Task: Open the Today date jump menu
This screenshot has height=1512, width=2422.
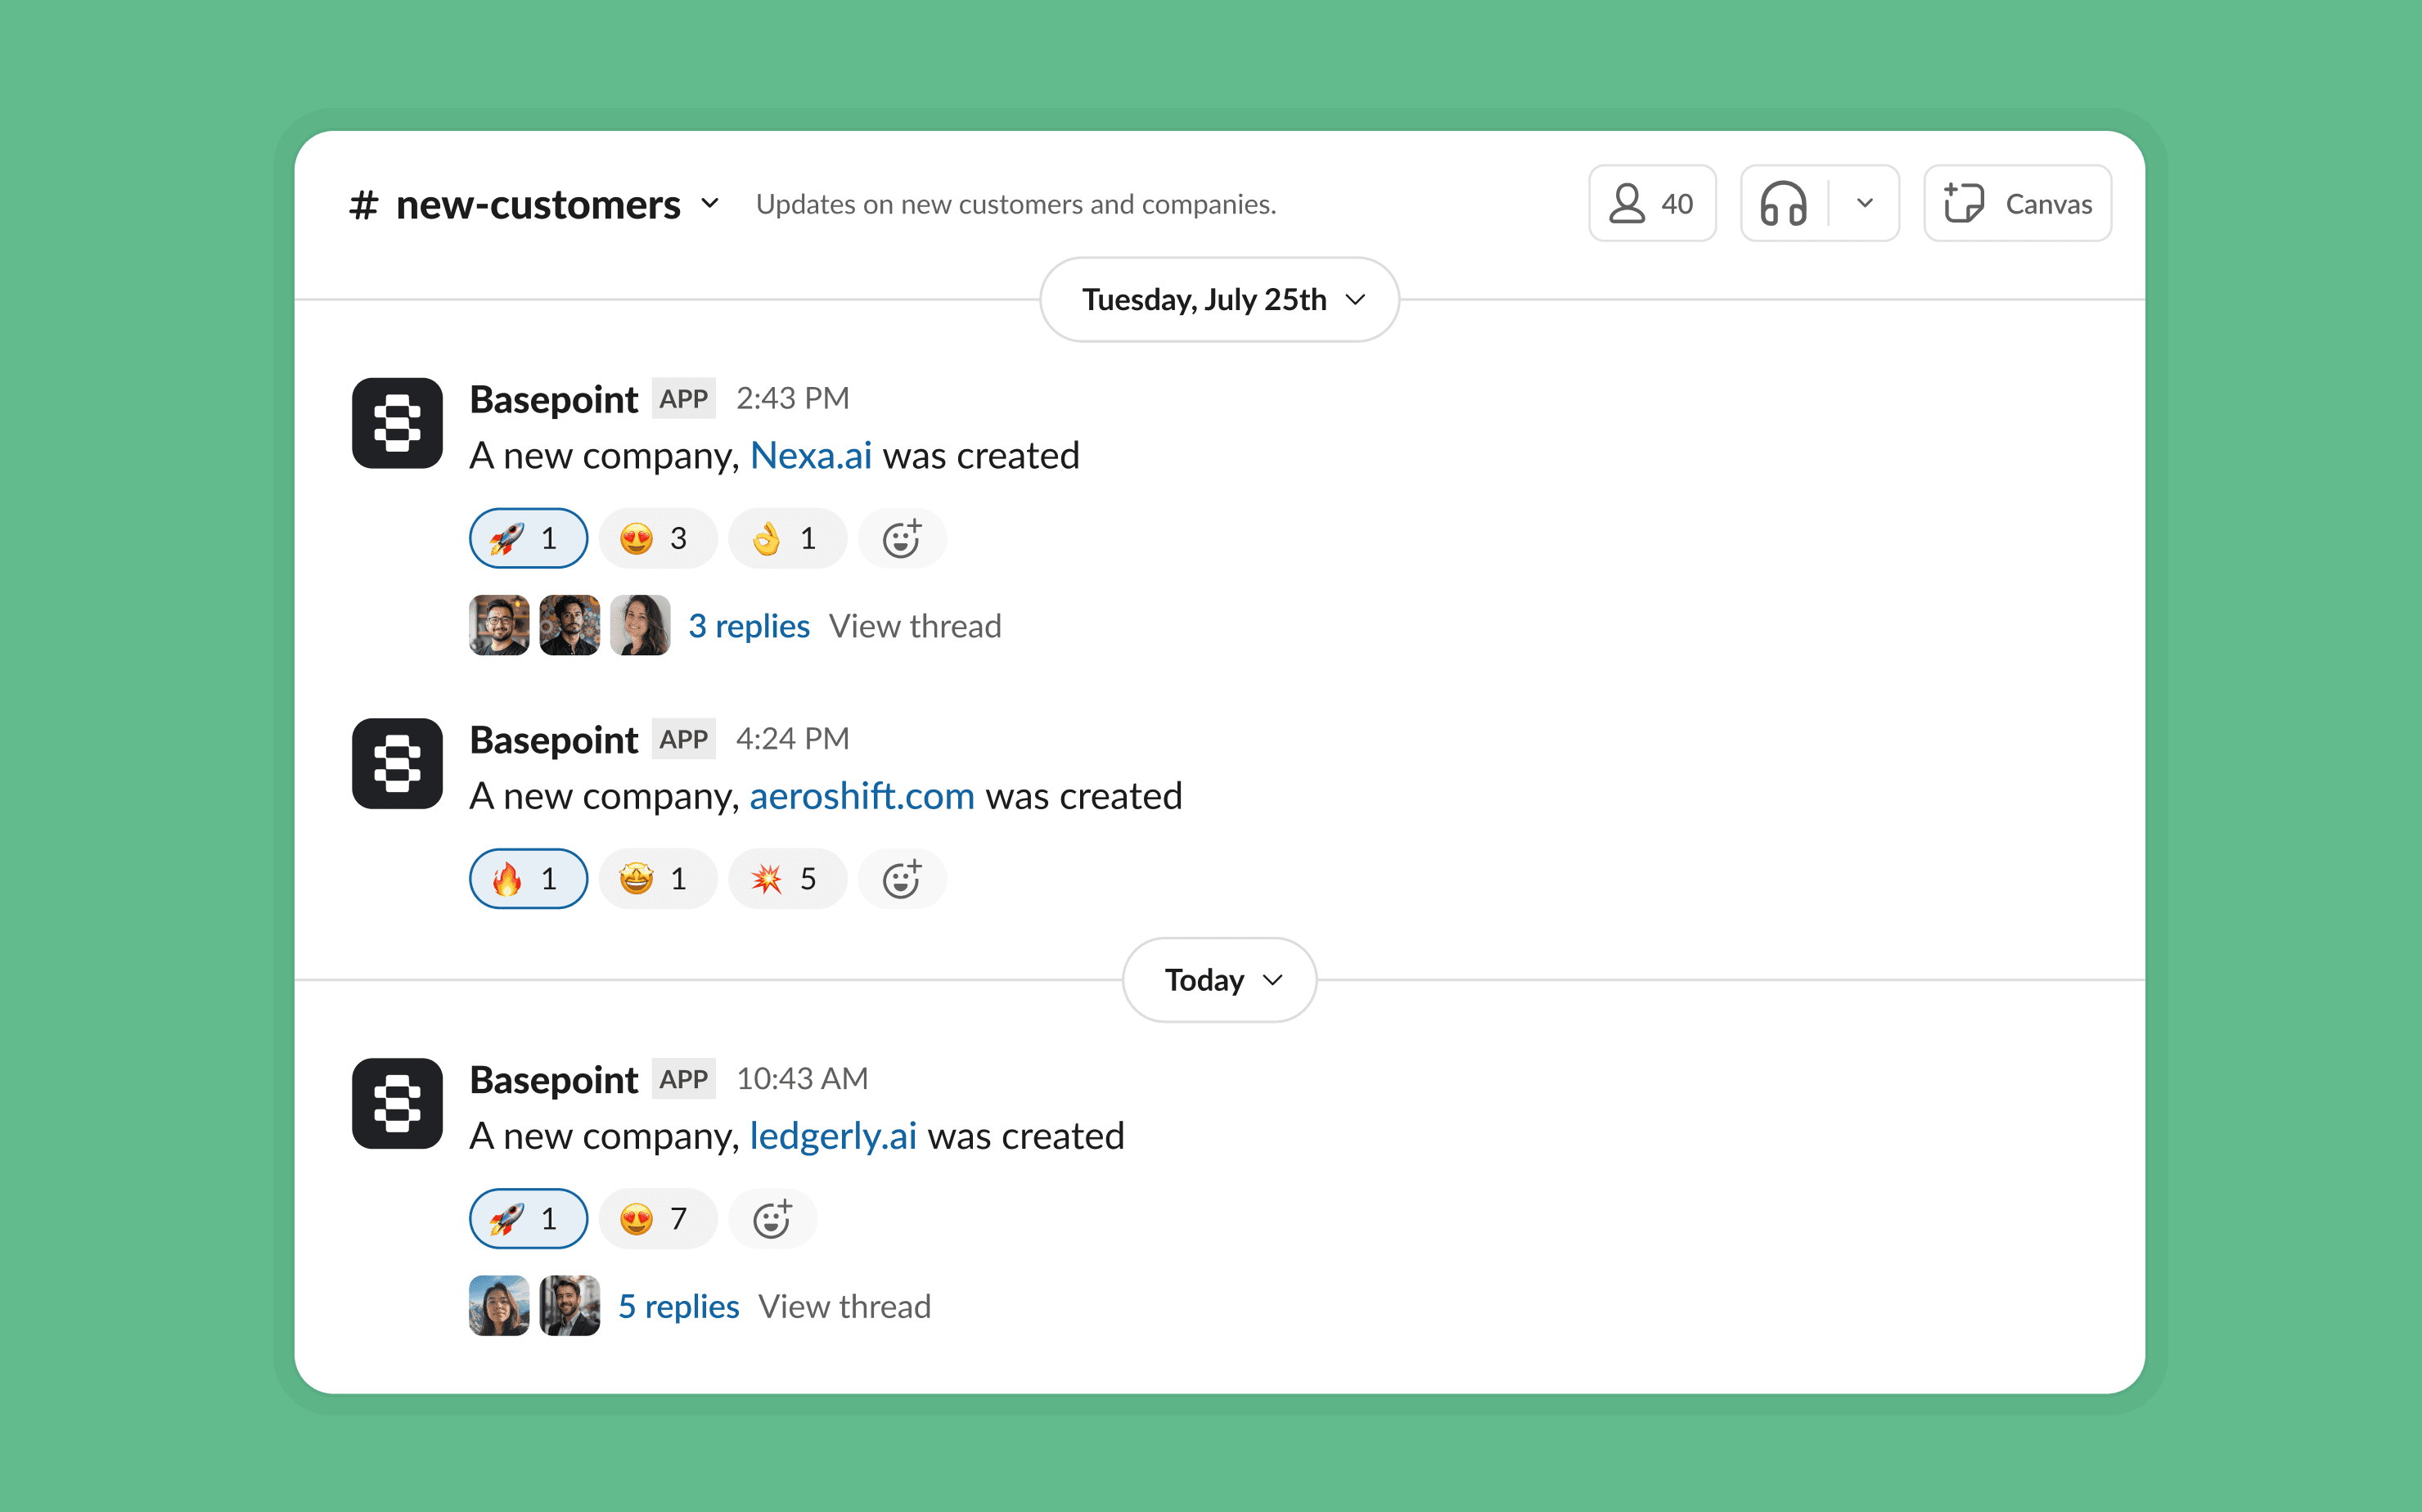Action: (1219, 980)
